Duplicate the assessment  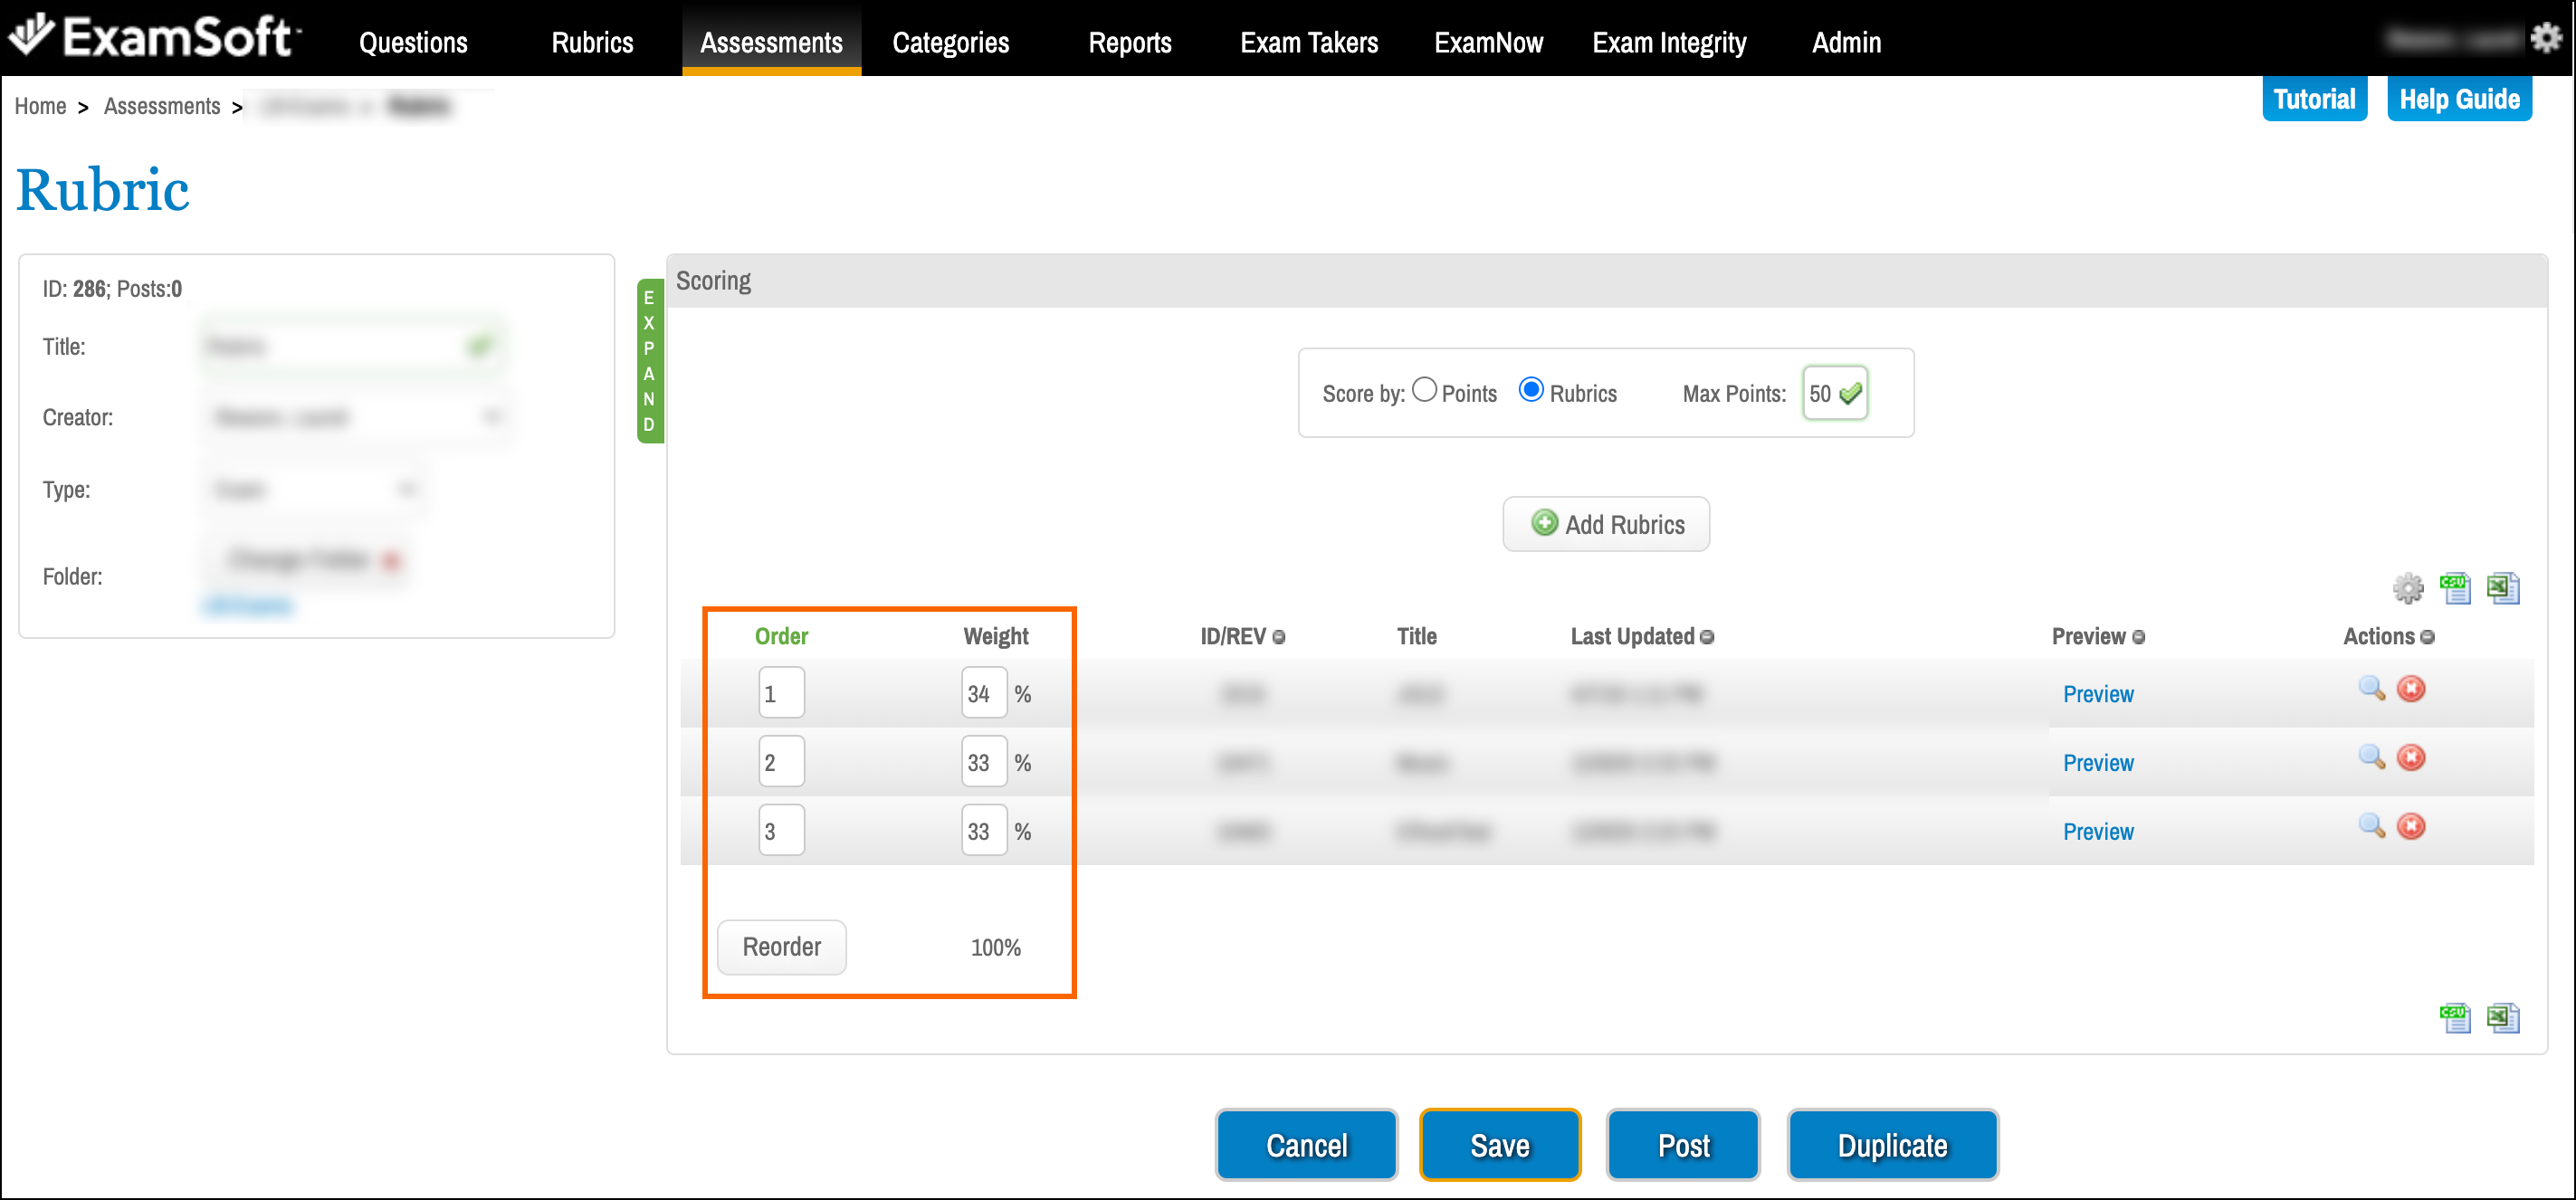(x=1892, y=1145)
